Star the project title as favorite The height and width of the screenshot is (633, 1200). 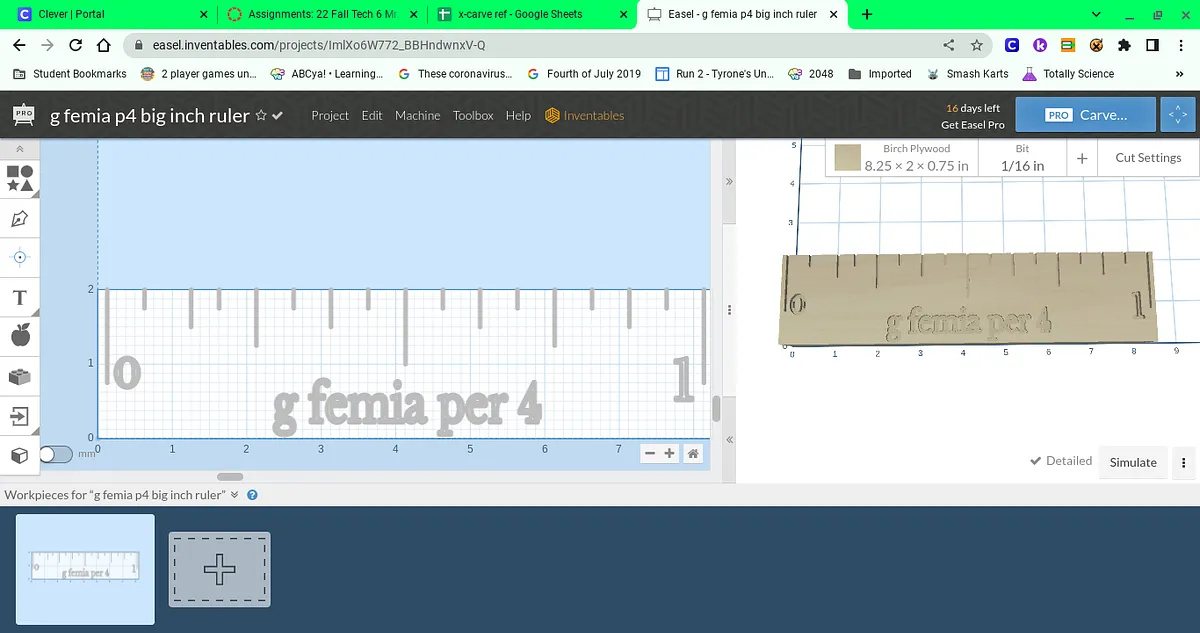click(x=261, y=116)
